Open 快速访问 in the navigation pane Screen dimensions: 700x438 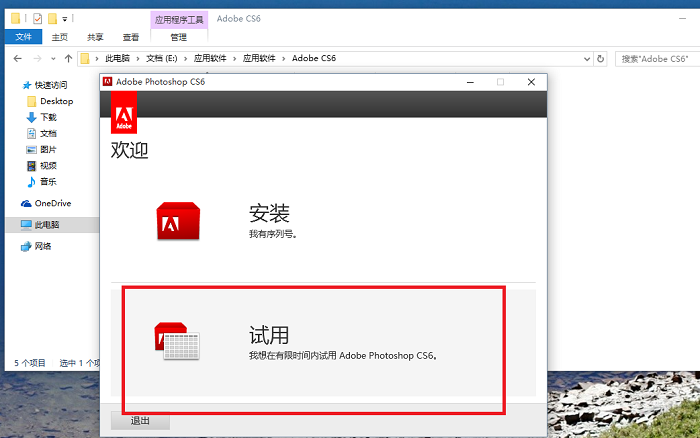click(51, 85)
